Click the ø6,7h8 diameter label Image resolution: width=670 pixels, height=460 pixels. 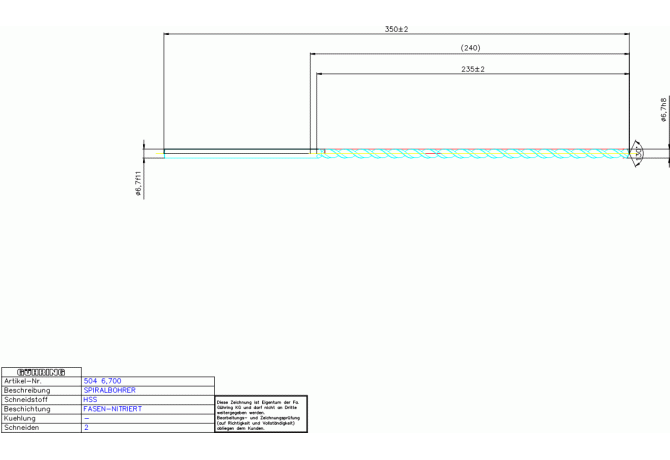coord(662,110)
